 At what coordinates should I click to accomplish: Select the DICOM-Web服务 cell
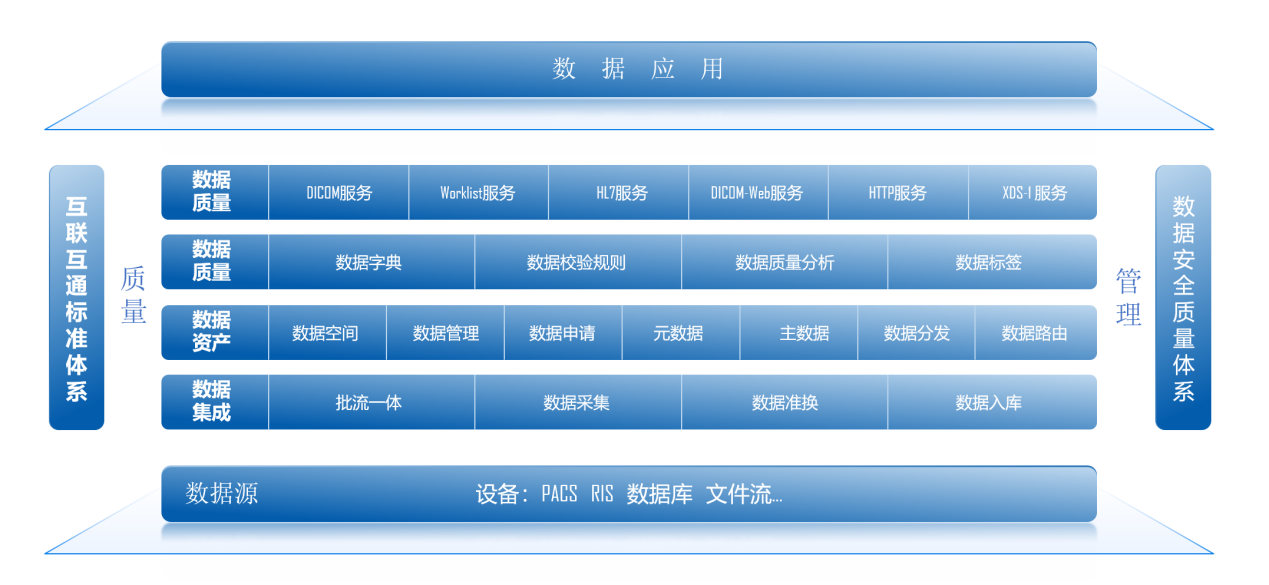coord(757,193)
